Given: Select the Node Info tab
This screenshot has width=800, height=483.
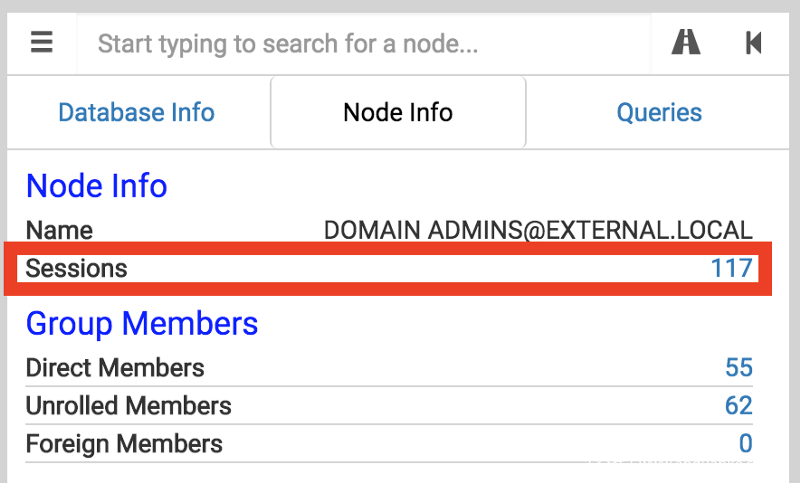Looking at the screenshot, I should coord(398,112).
